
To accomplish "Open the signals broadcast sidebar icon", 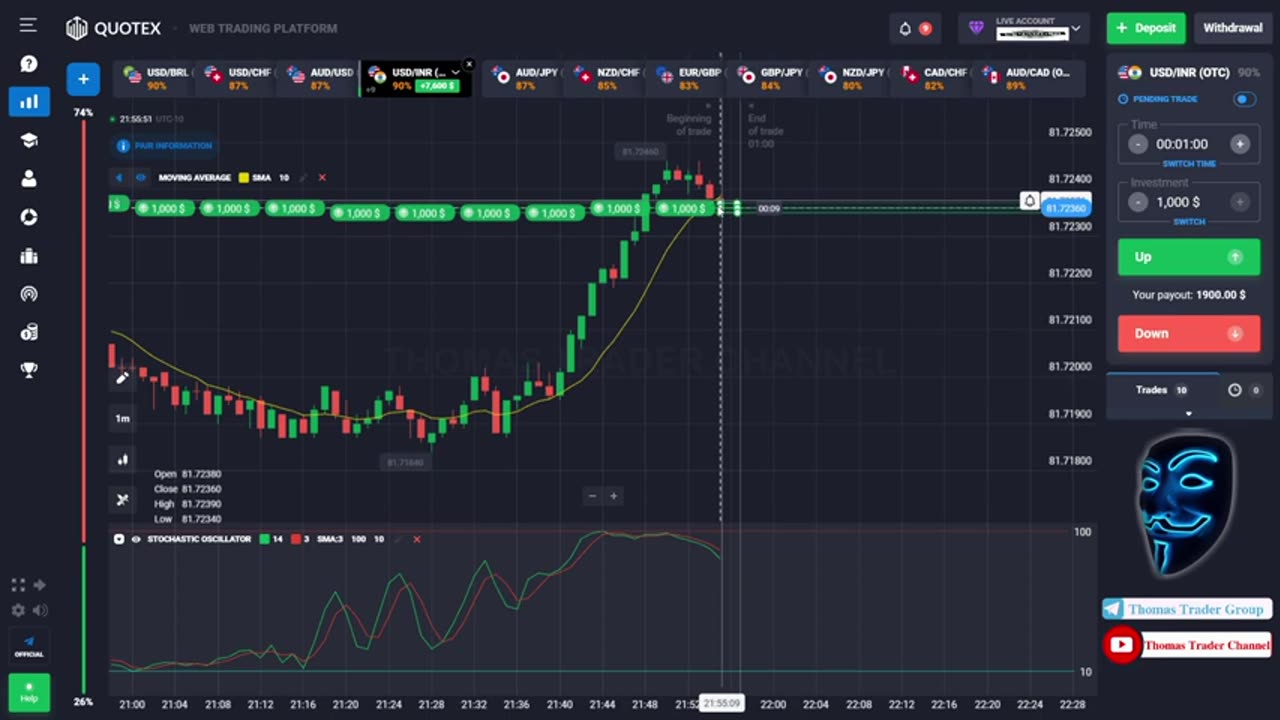I will click(x=29, y=294).
